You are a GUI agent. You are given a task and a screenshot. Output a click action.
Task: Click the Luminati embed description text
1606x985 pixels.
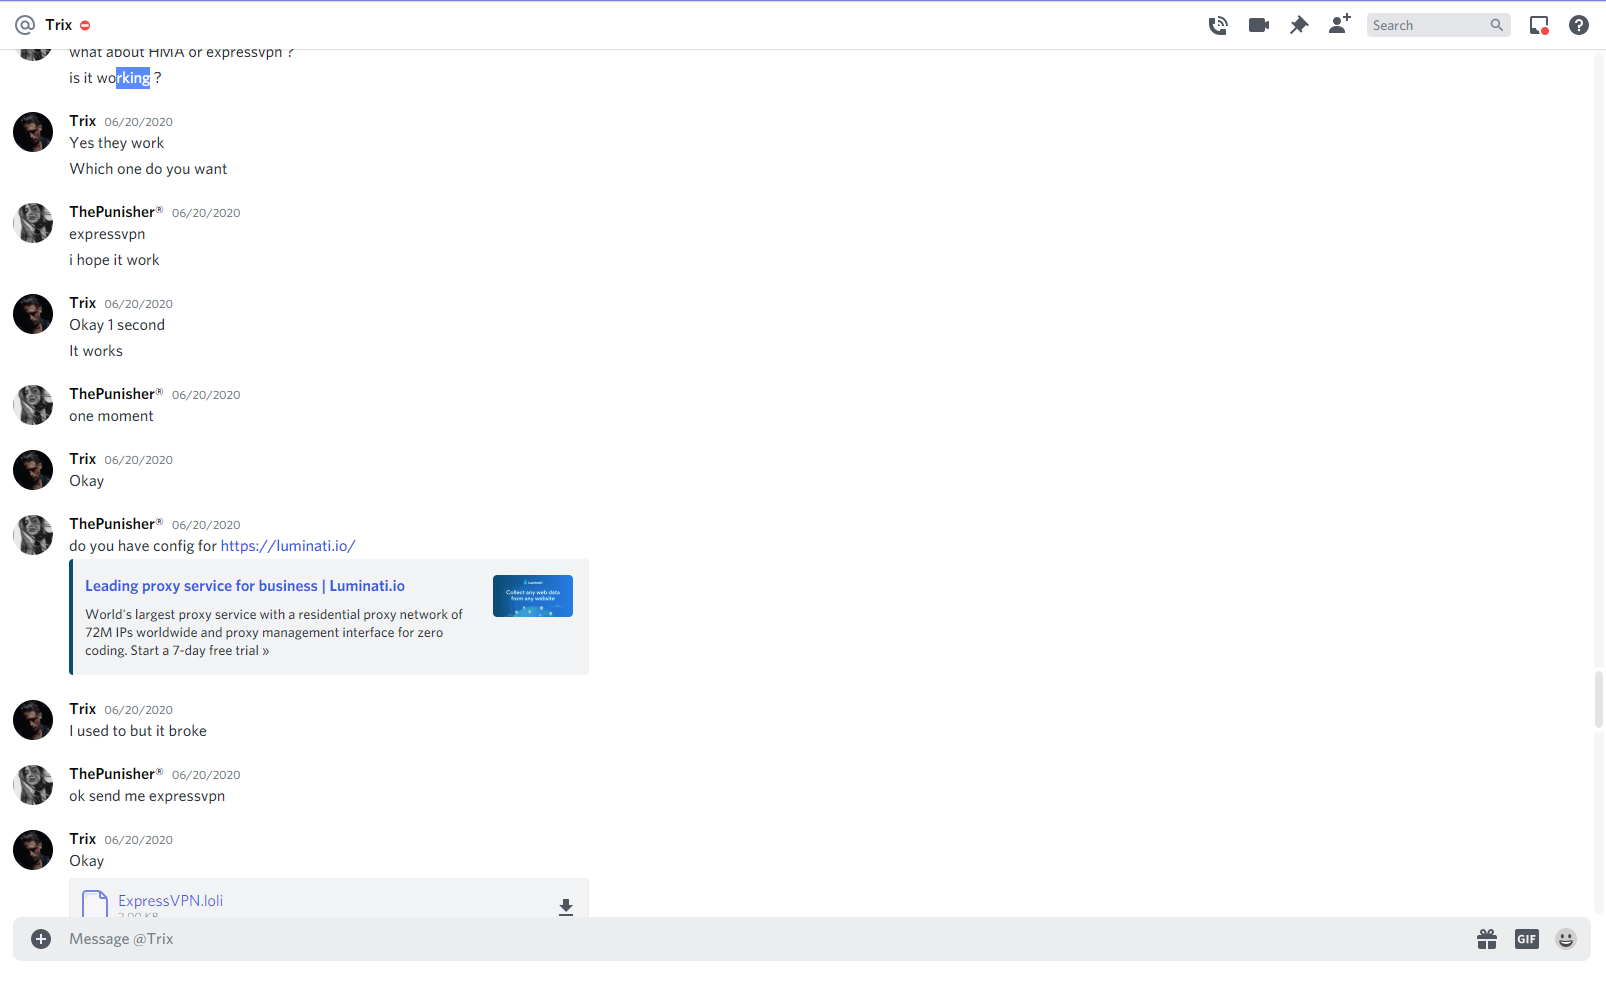click(x=274, y=633)
